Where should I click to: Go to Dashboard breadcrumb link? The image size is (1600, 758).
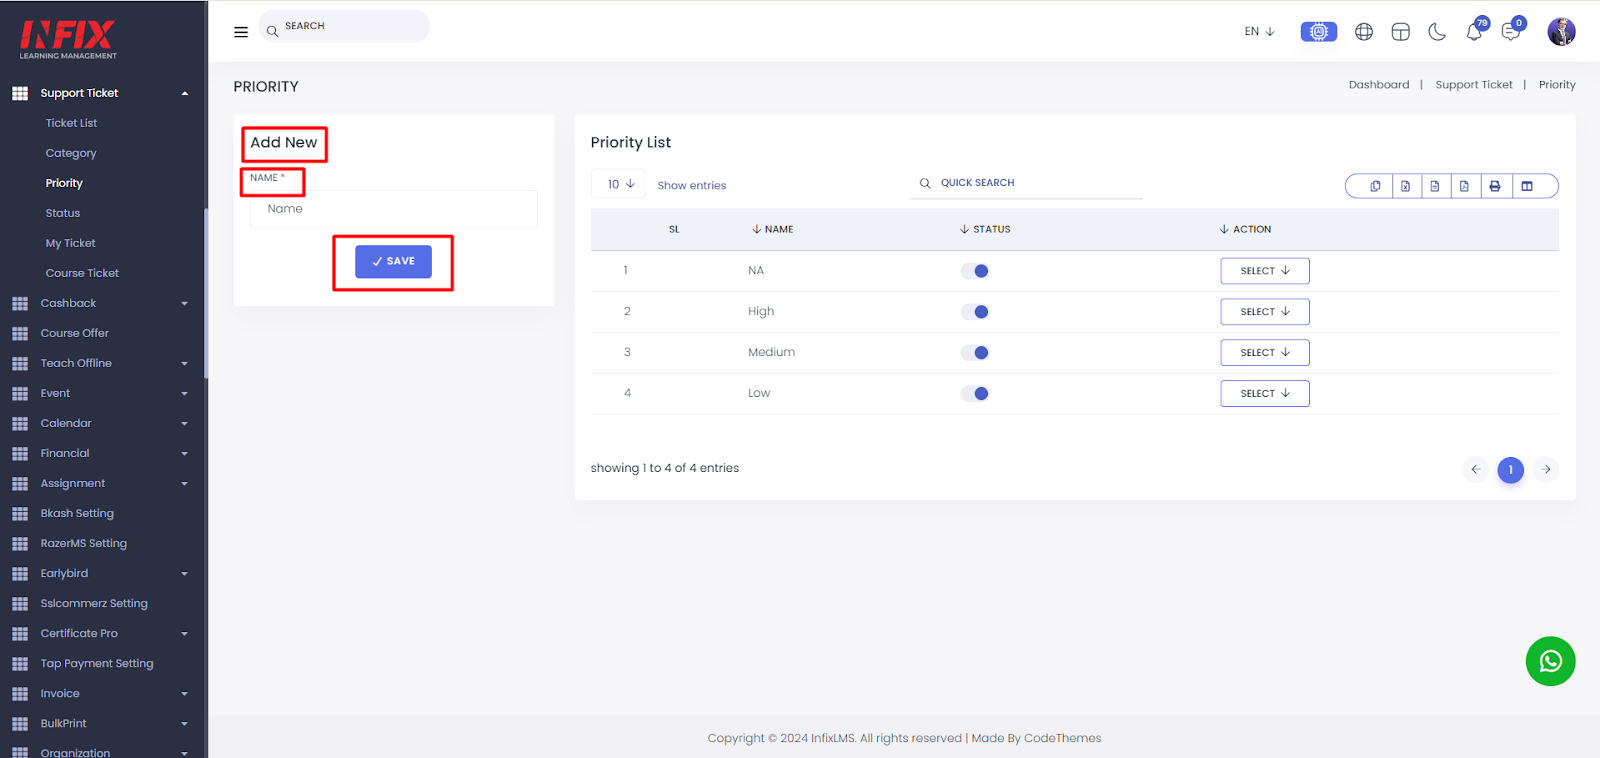1379,85
